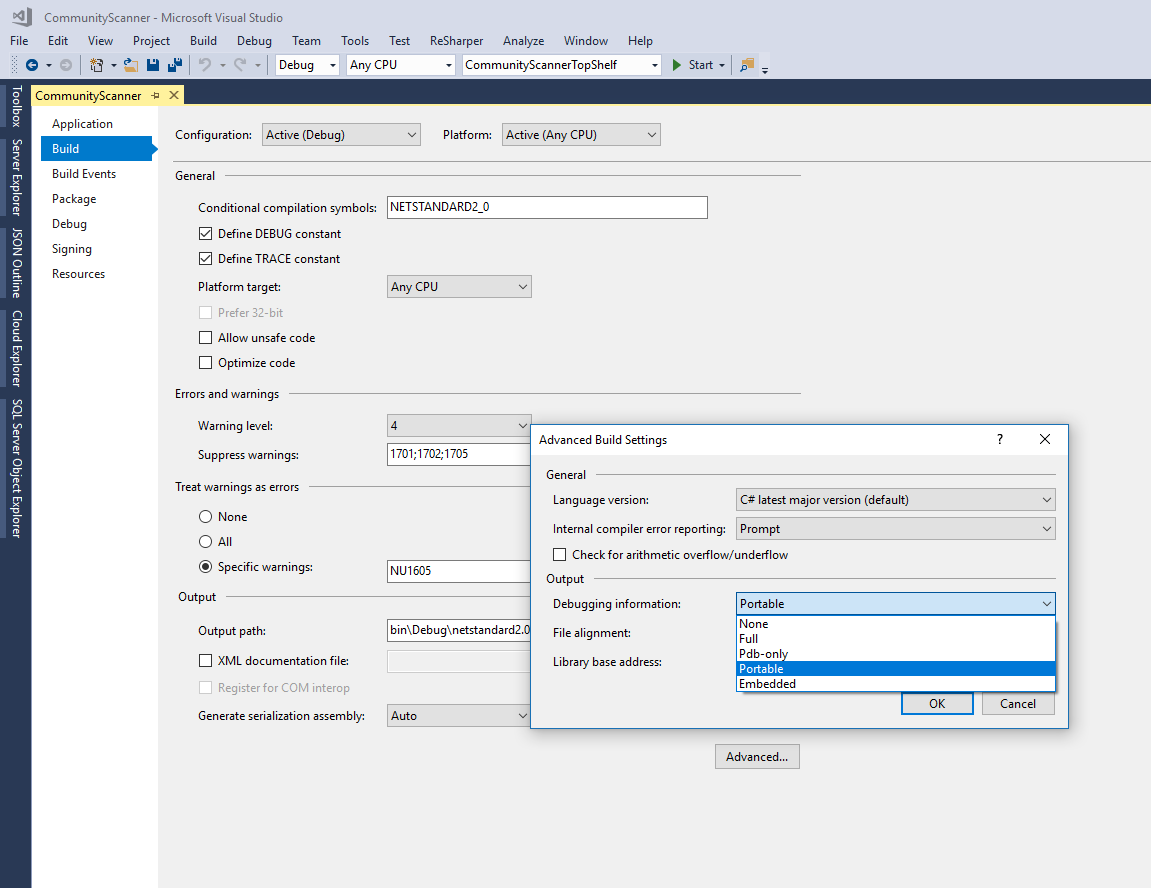Check arithmetic overflow/underflow checkbox
Viewport: 1151px width, 888px height.
click(x=559, y=555)
